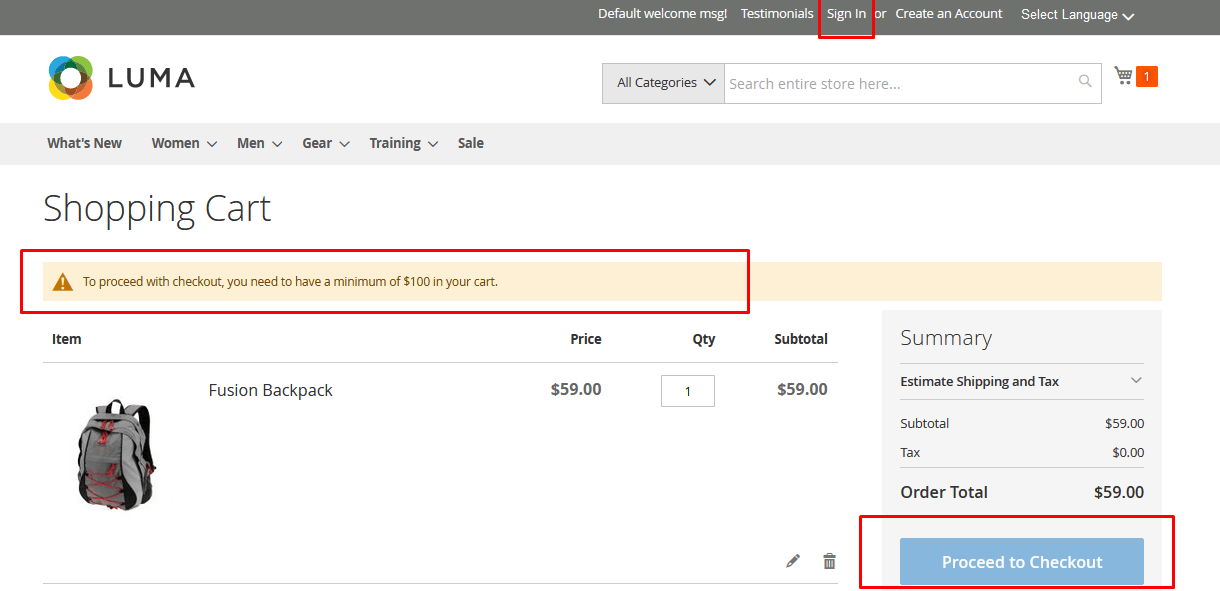Open the All Categories dropdown

click(663, 83)
